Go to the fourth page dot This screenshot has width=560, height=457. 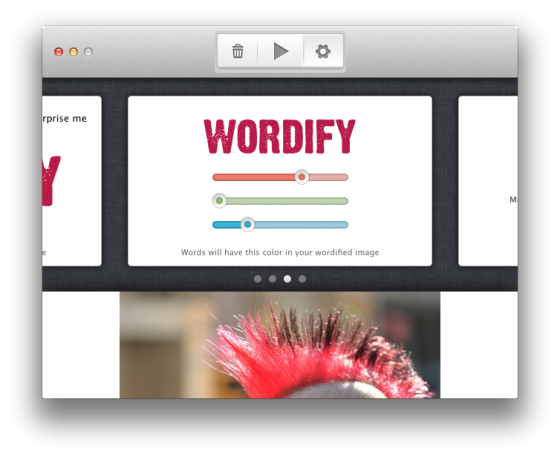coord(302,279)
